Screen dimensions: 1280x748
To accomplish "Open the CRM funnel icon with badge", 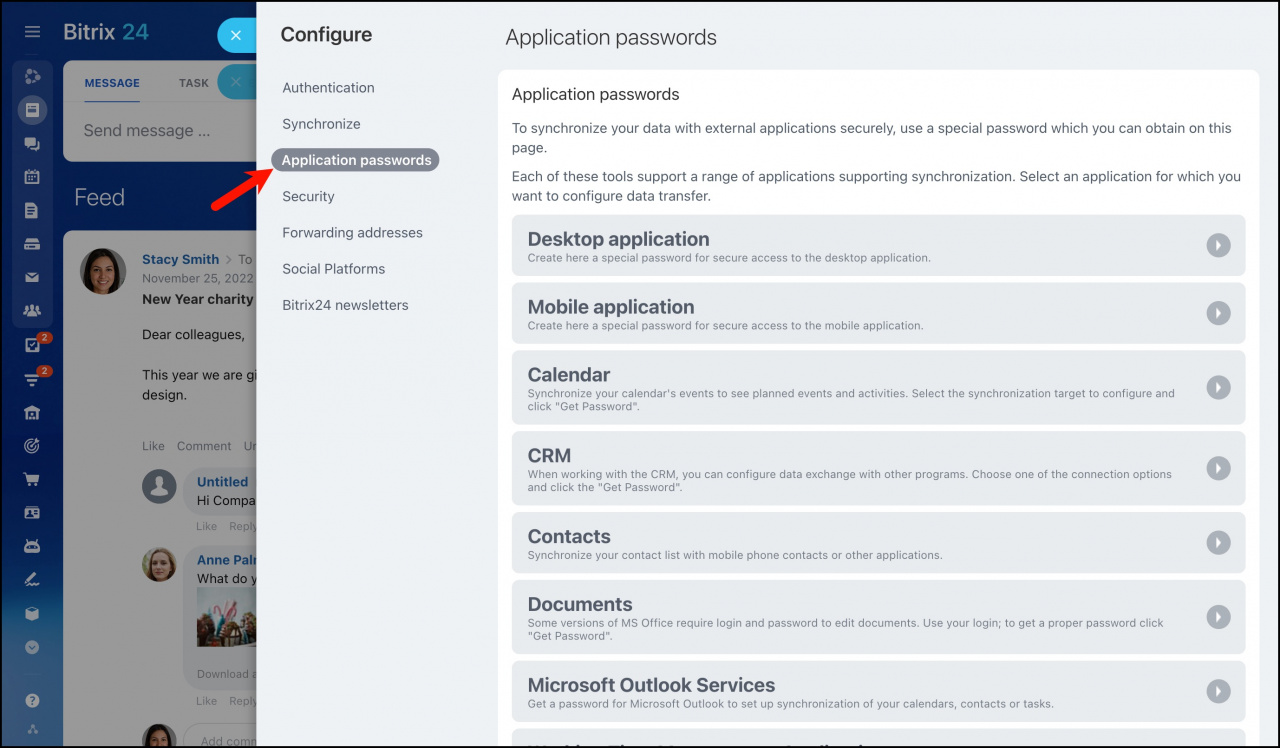I will 32,379.
